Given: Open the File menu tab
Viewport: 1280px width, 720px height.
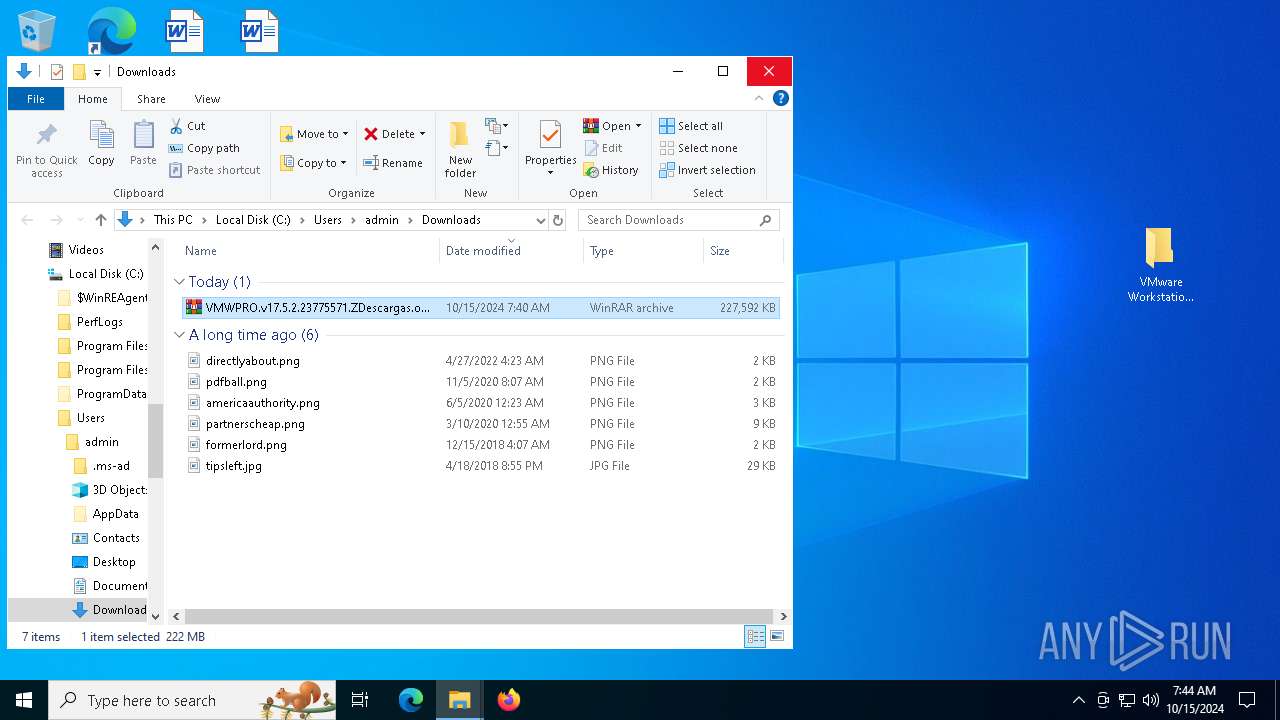Looking at the screenshot, I should point(36,99).
